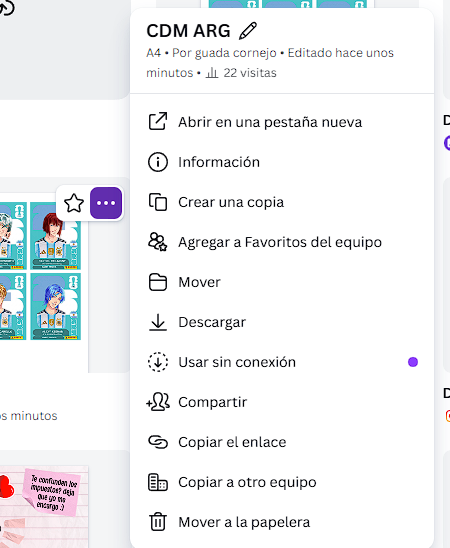Click the Crear una copia duplicate icon
Image resolution: width=450 pixels, height=548 pixels.
click(x=158, y=202)
